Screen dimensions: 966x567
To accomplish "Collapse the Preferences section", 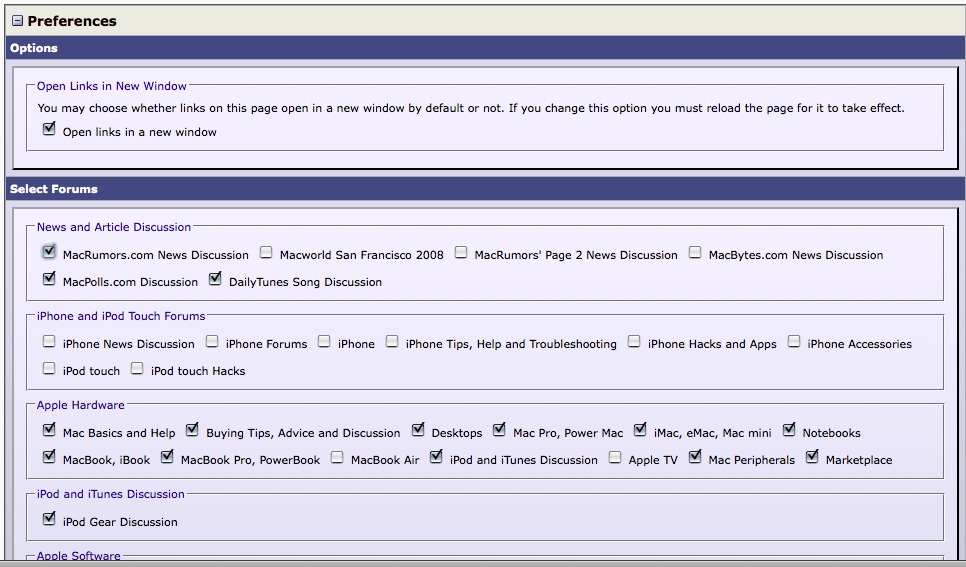I will (x=17, y=21).
